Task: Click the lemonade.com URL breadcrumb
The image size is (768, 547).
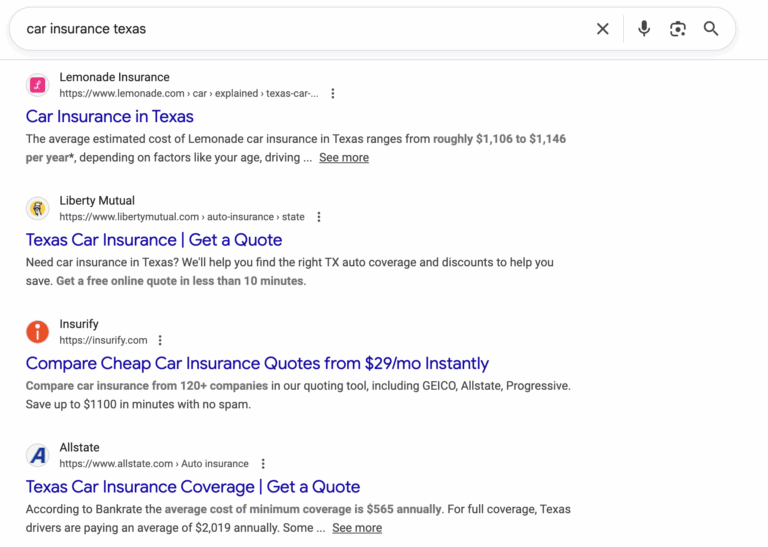Action: click(189, 94)
